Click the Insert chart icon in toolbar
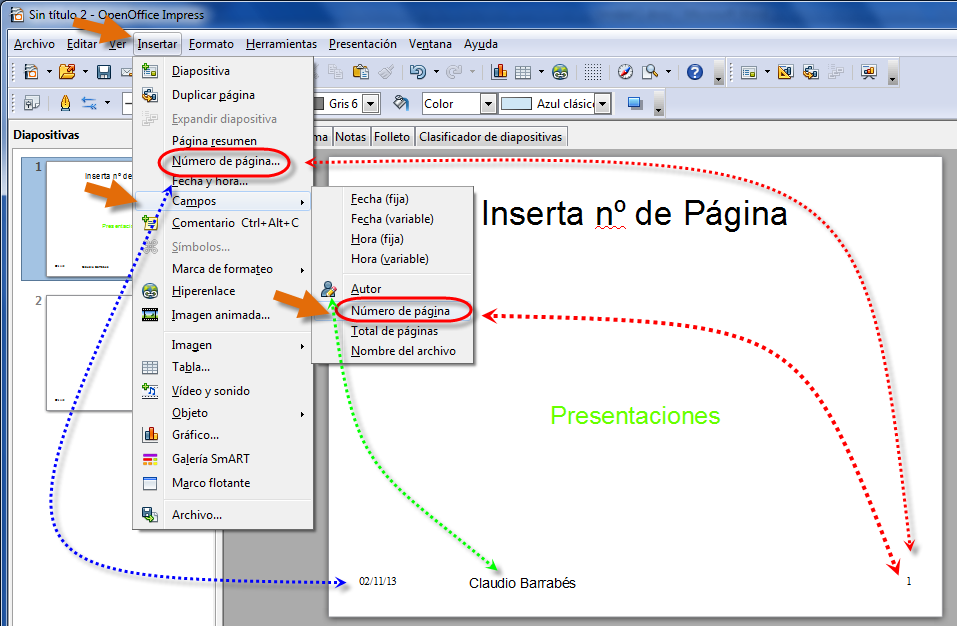This screenshot has height=626, width=957. 499,72
